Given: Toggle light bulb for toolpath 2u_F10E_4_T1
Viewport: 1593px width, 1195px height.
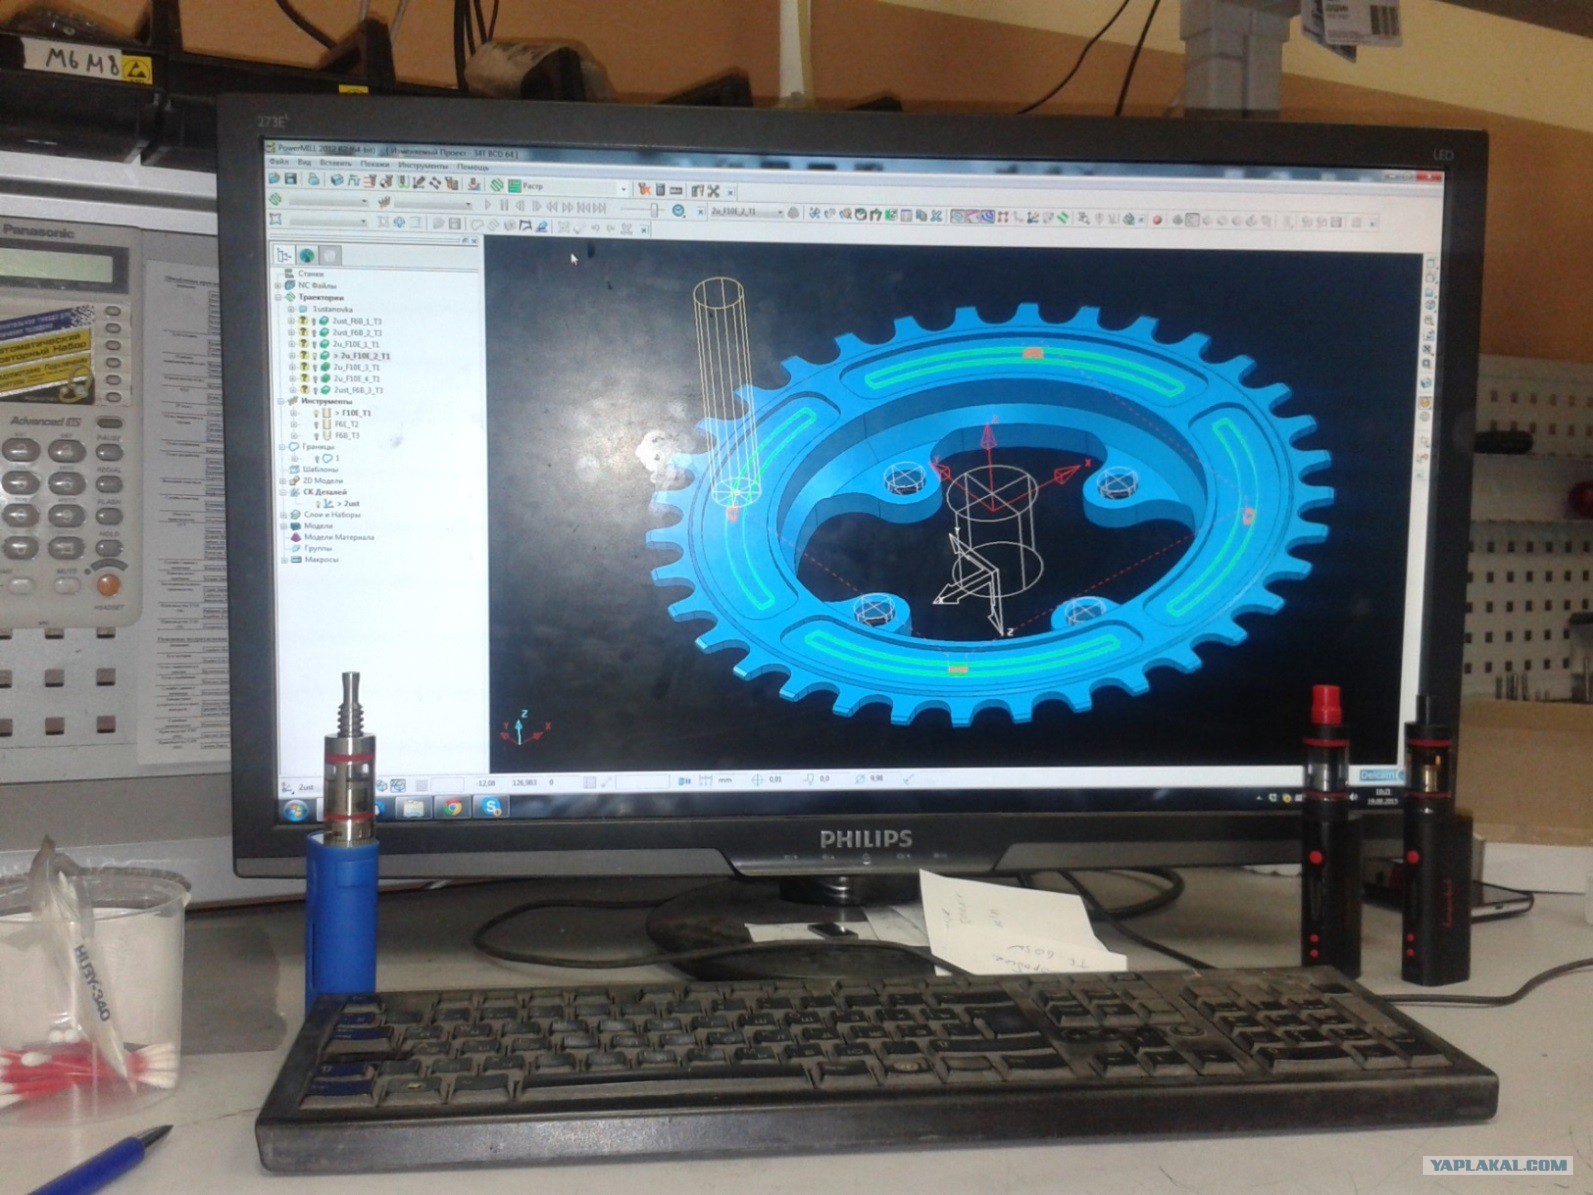Looking at the screenshot, I should click(314, 379).
